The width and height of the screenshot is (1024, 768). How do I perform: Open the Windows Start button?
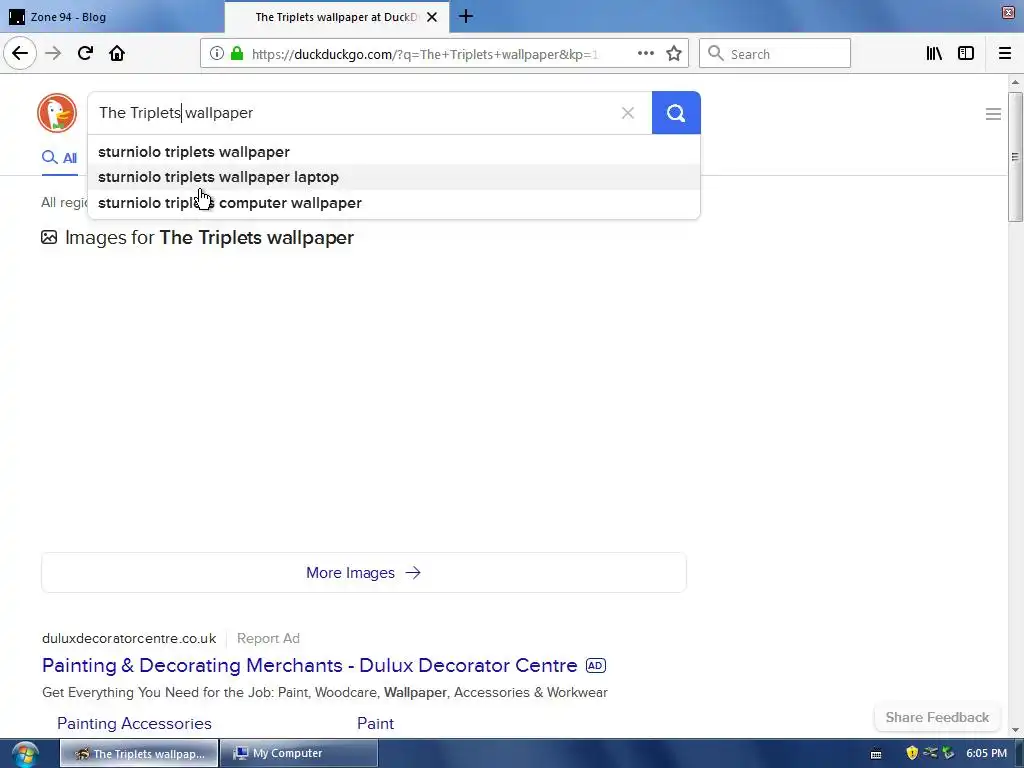24,754
